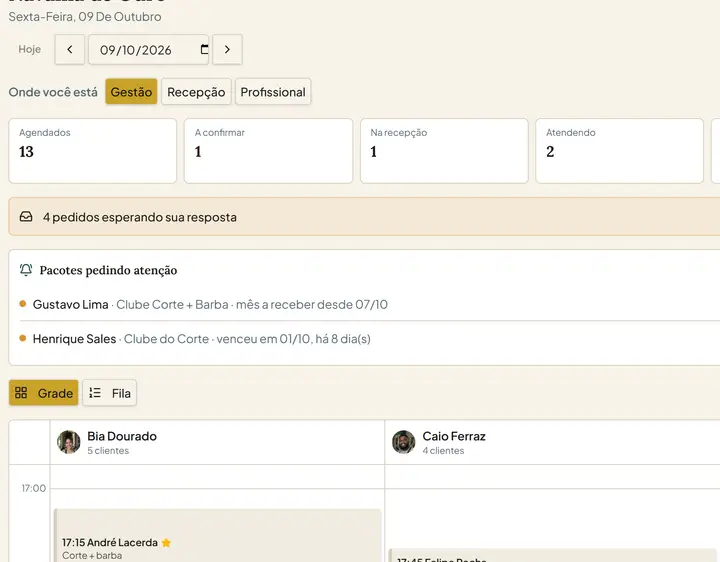This screenshot has width=720, height=562.
Task: Click the orange dot beside Gustavo Lima
Action: (x=22, y=303)
